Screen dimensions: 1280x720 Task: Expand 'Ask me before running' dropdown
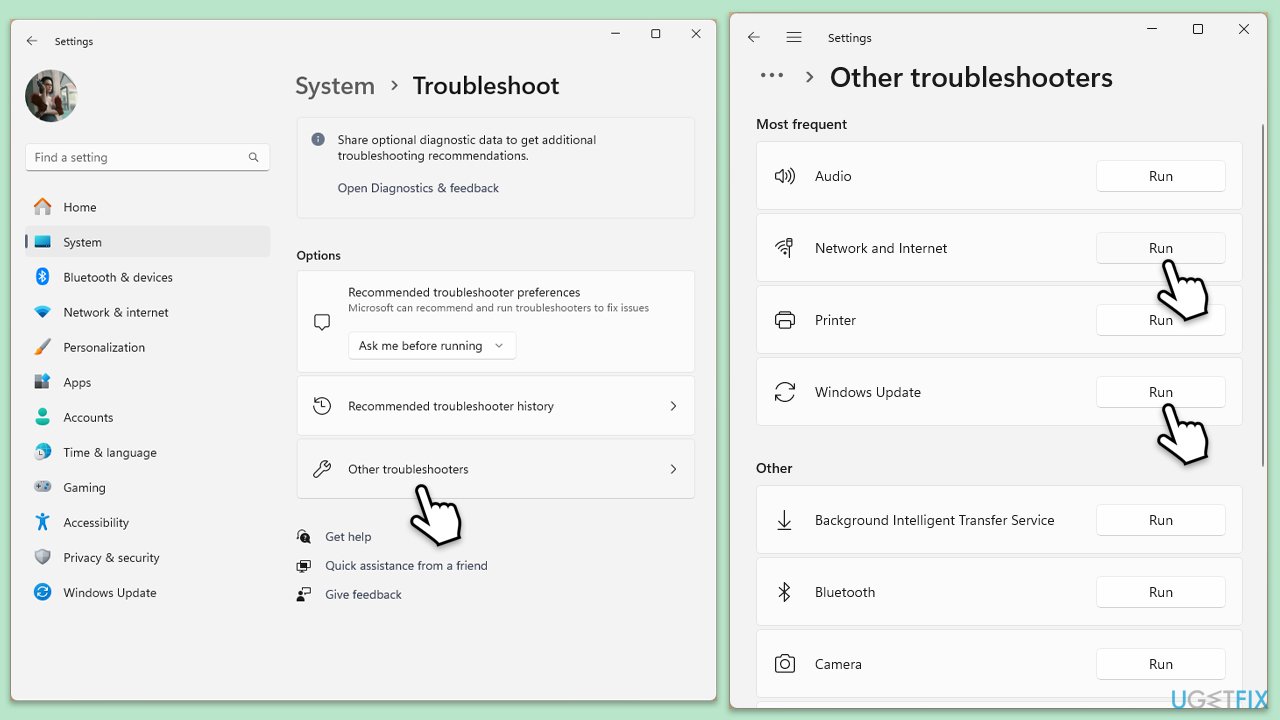432,346
